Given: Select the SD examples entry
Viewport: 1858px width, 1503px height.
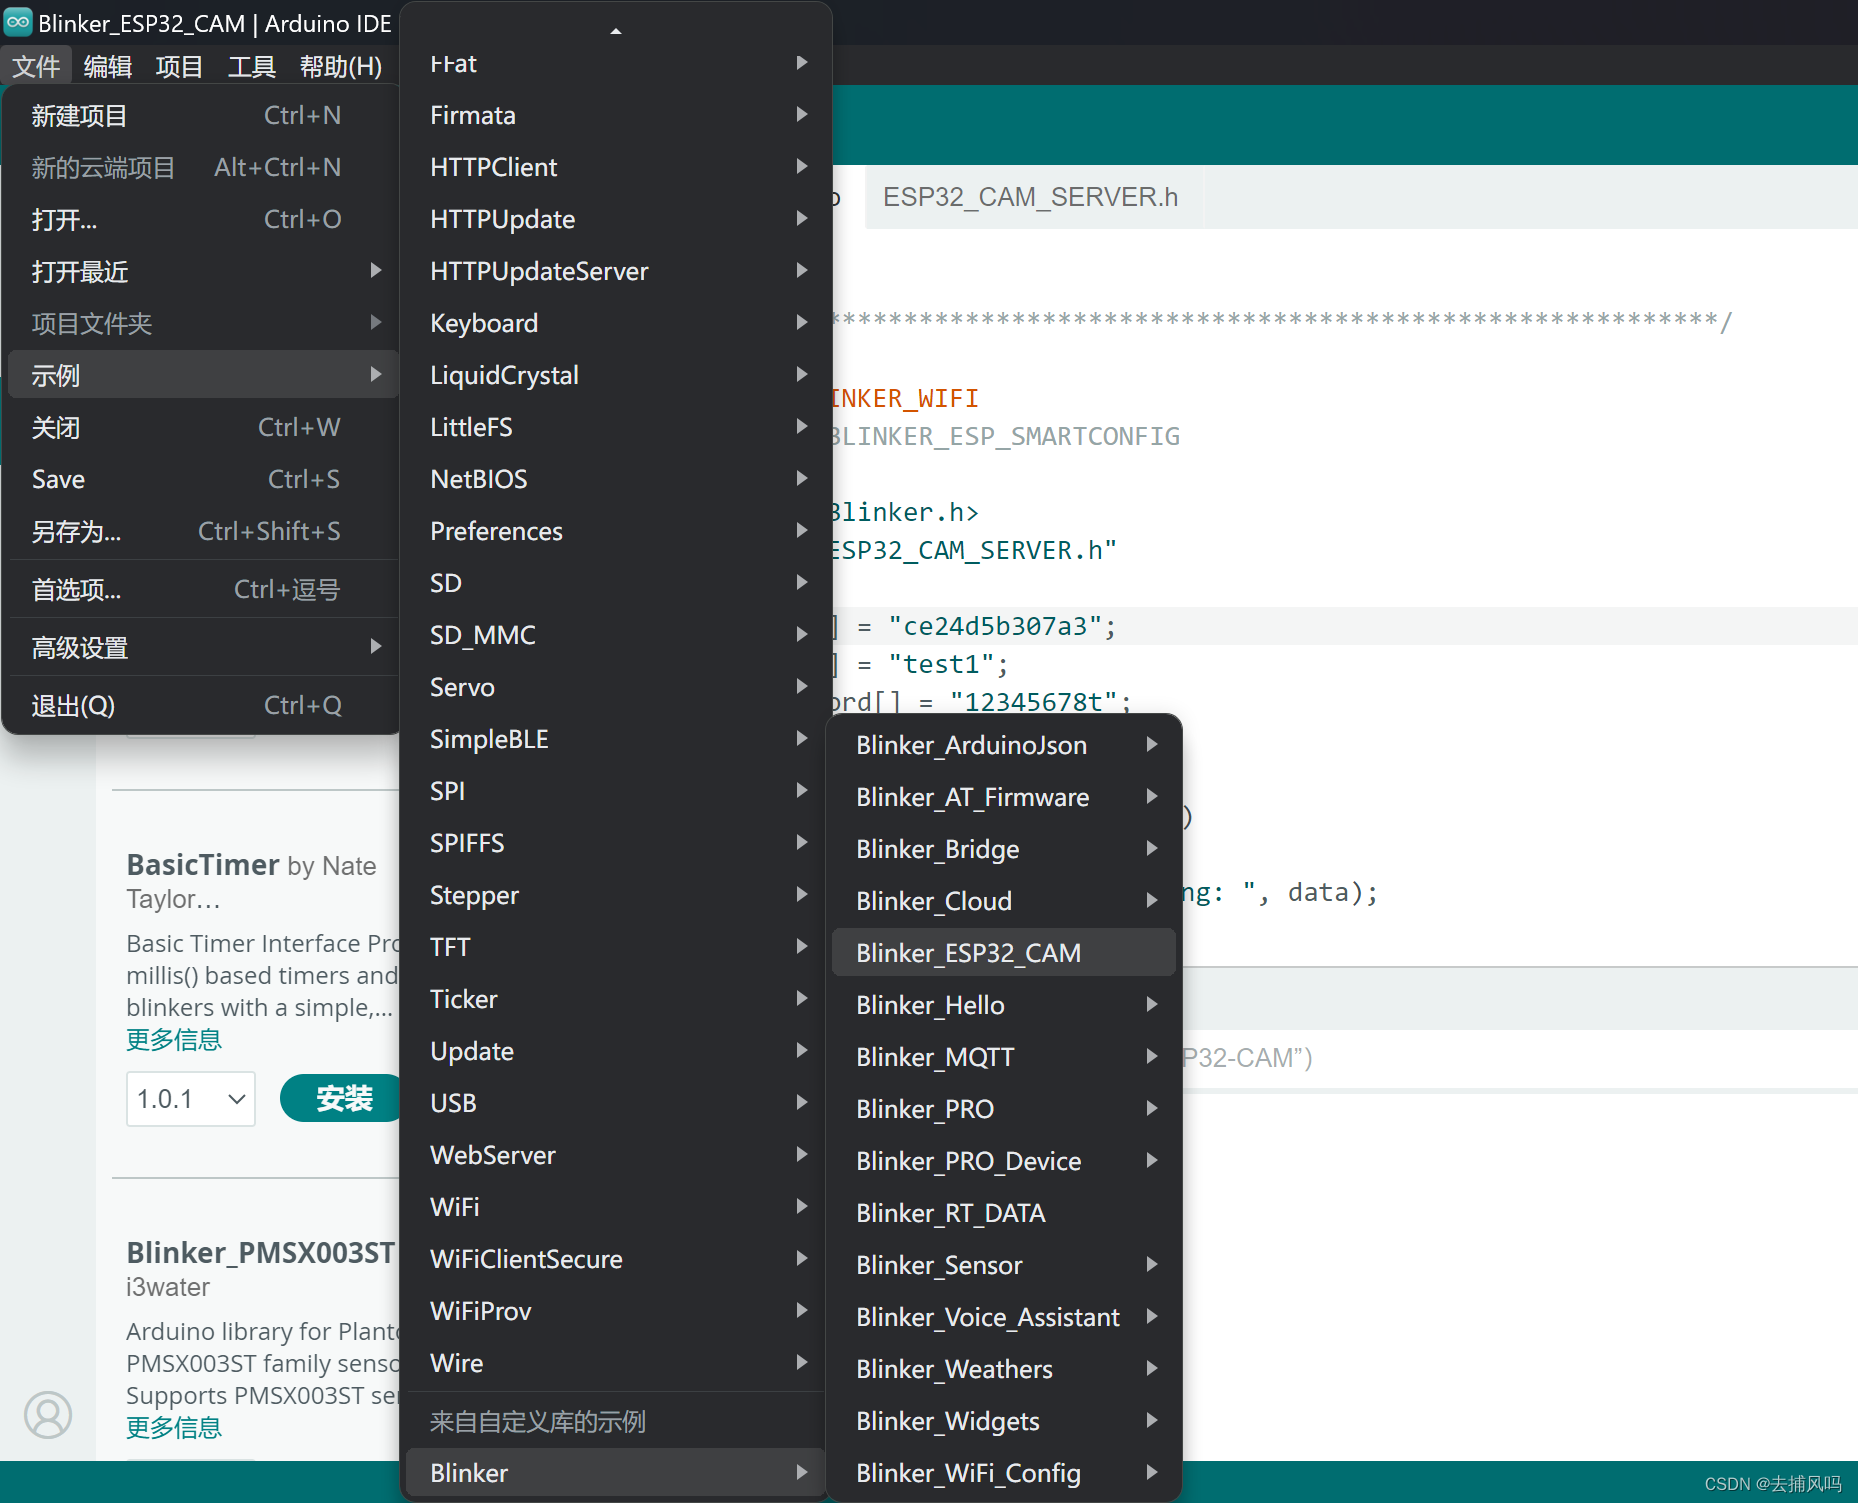Looking at the screenshot, I should (616, 583).
